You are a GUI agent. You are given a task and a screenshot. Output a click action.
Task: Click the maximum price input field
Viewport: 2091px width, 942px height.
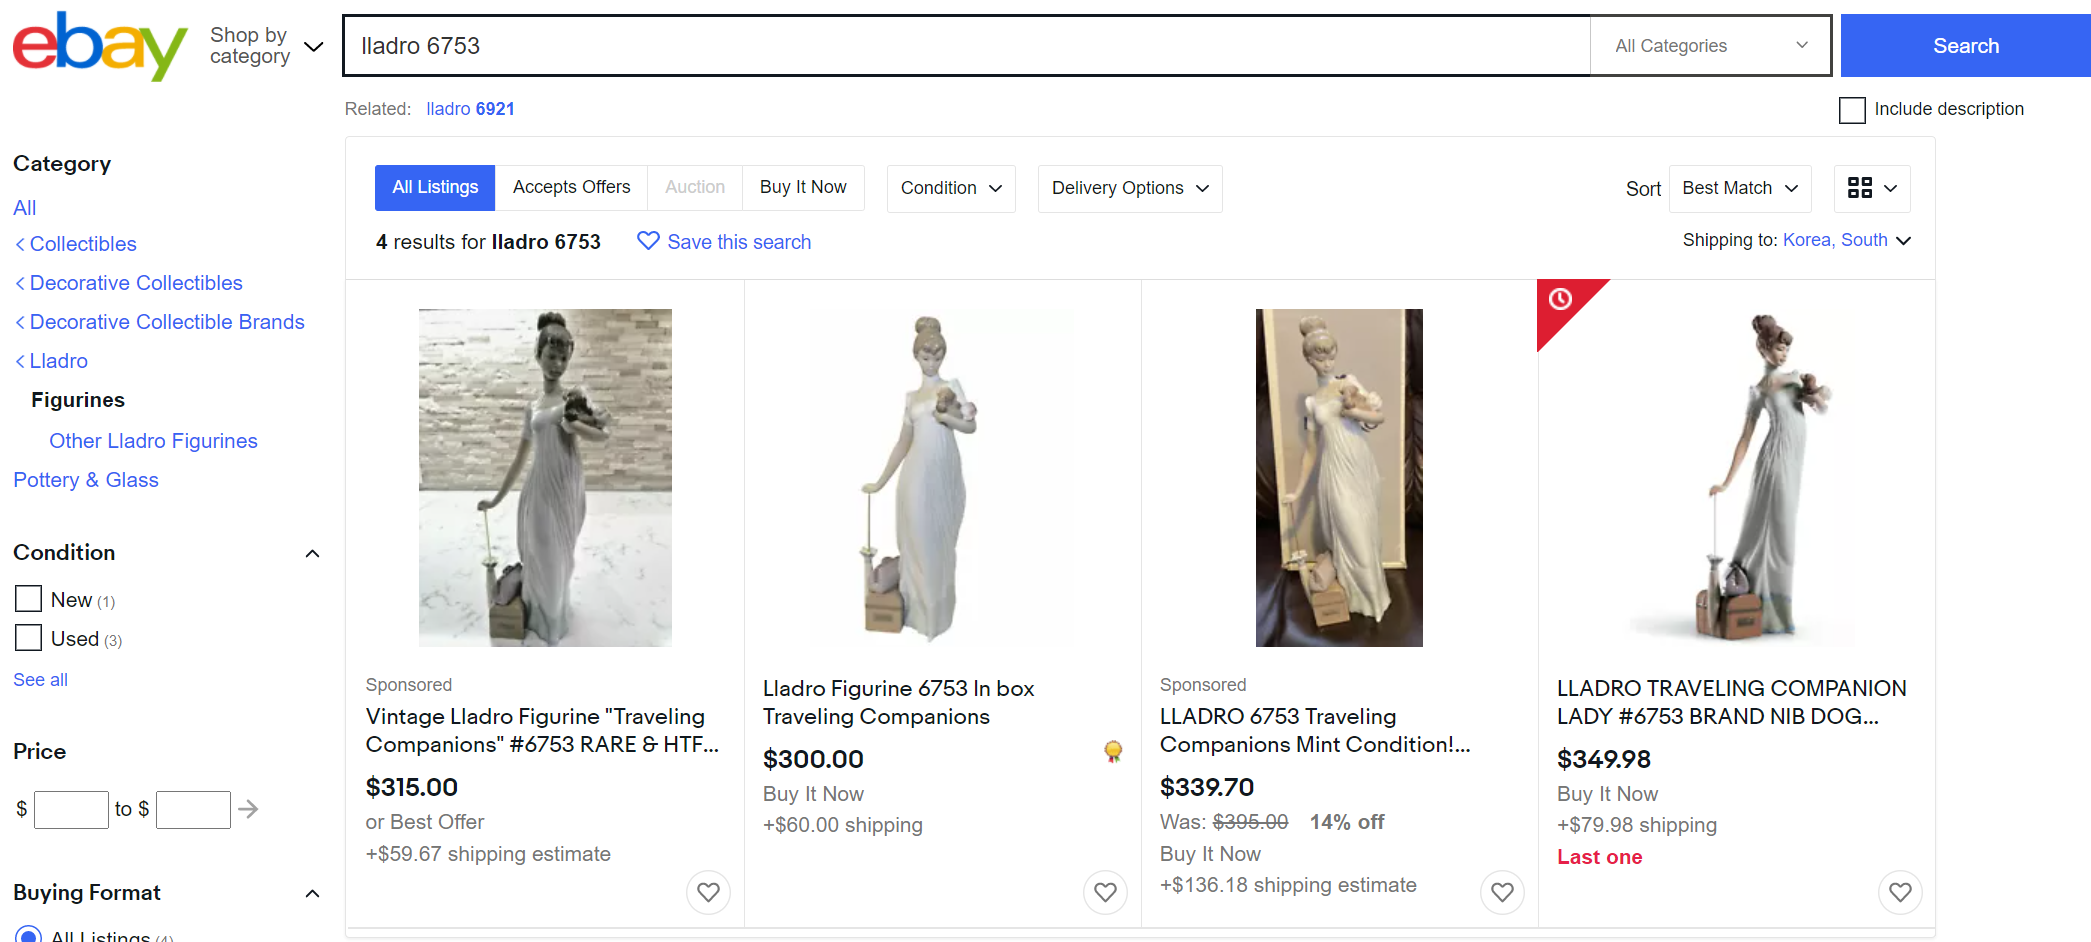(193, 810)
